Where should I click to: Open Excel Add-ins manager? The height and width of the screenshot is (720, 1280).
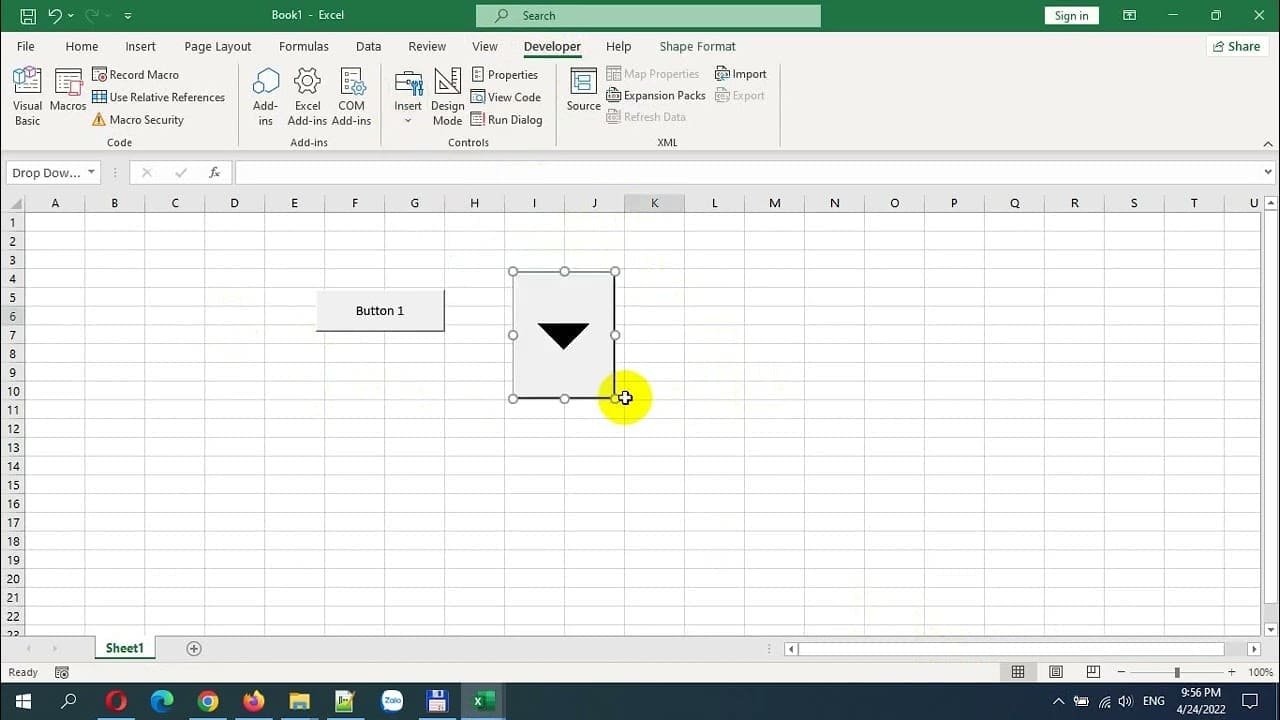pos(307,96)
